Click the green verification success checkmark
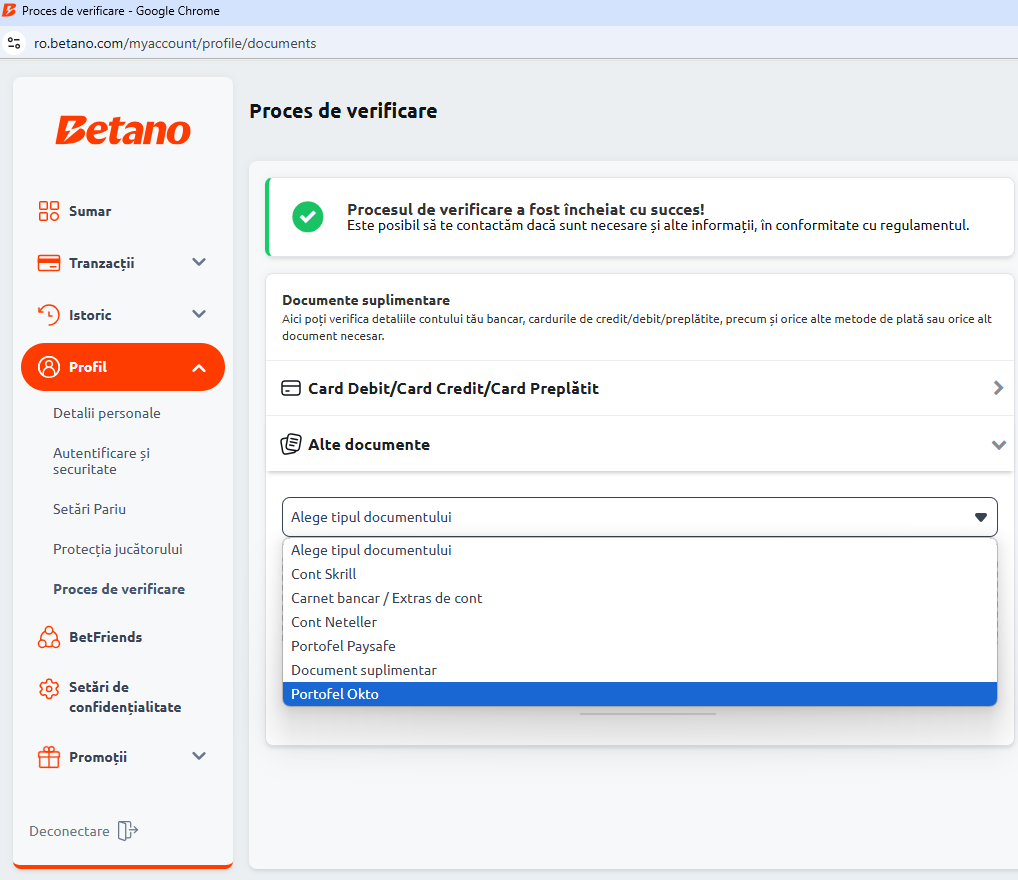Image resolution: width=1018 pixels, height=880 pixels. [308, 217]
